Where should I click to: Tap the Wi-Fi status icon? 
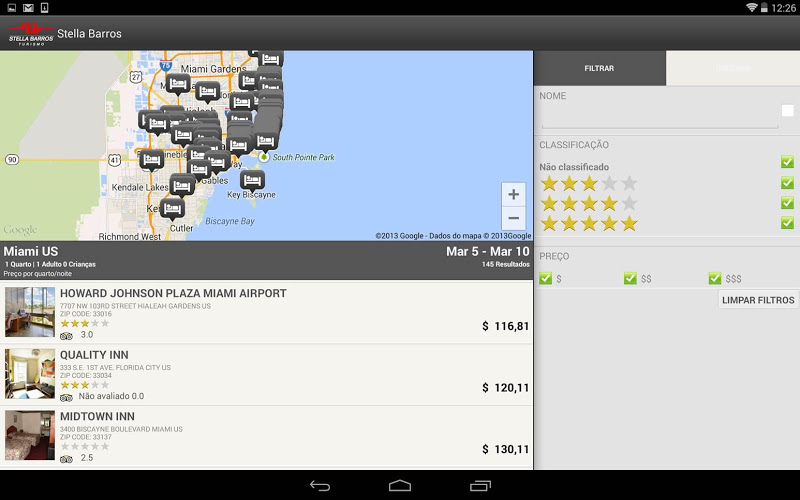(x=751, y=8)
